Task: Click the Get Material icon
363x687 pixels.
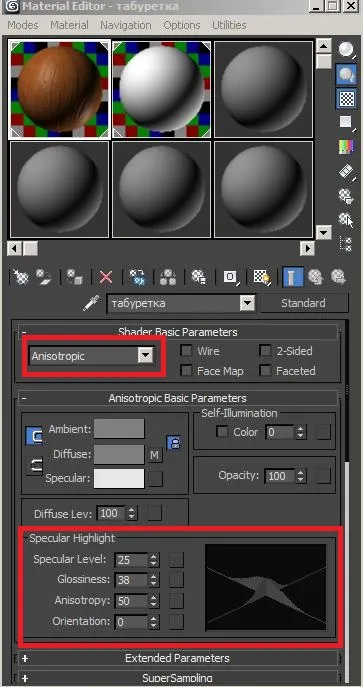Action: point(20,277)
